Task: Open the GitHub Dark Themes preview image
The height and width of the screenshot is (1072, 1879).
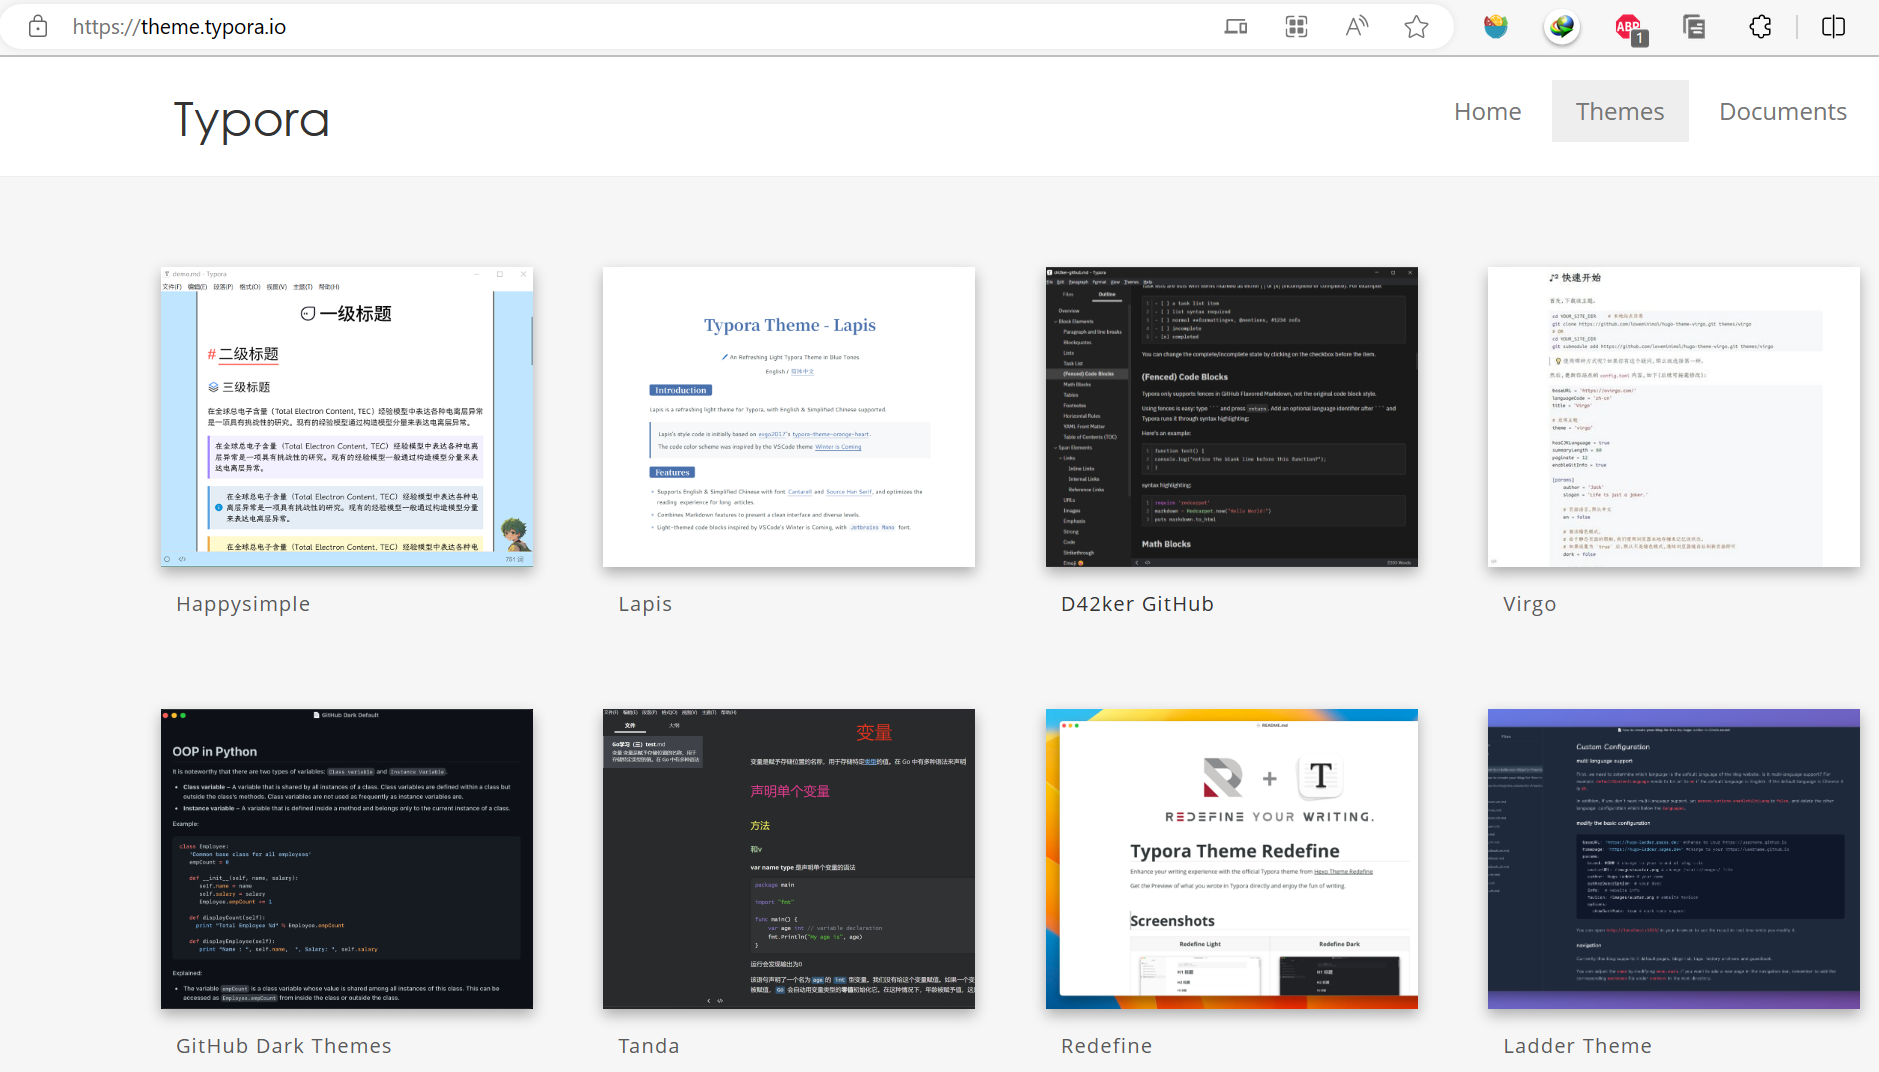Action: (347, 859)
